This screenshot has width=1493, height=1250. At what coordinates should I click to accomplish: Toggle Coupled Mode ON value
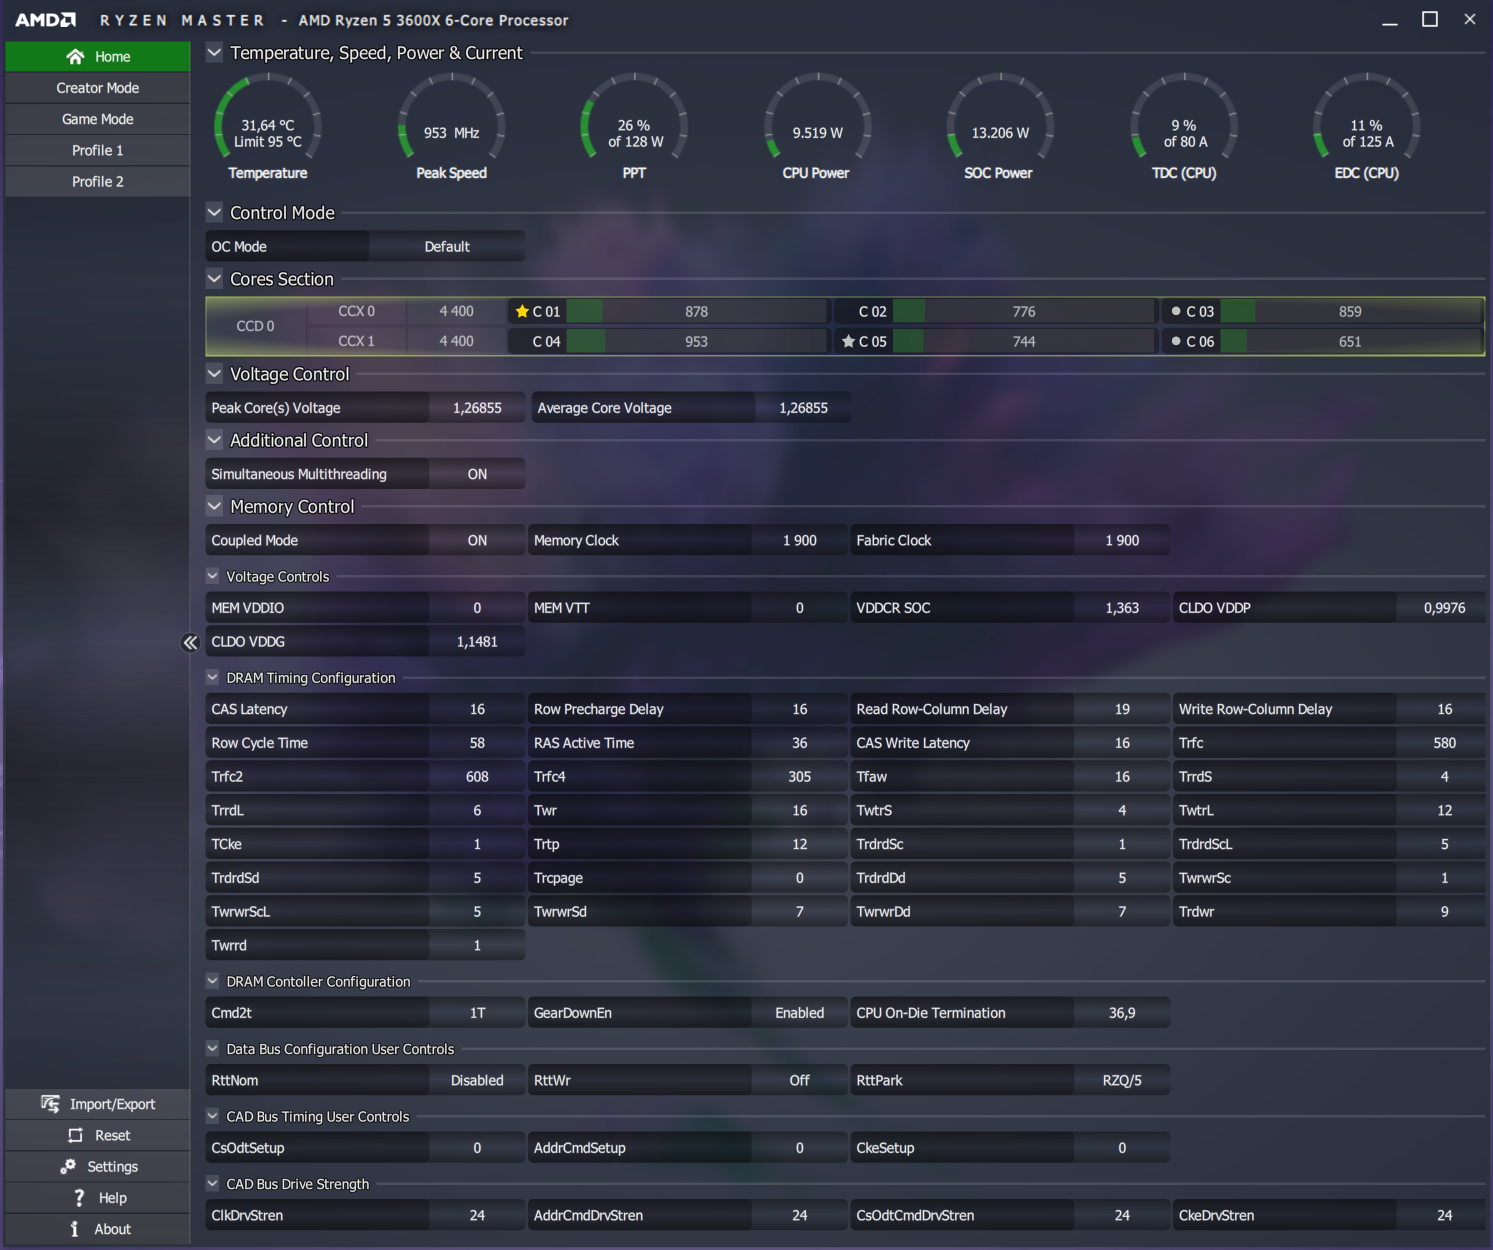tap(477, 540)
